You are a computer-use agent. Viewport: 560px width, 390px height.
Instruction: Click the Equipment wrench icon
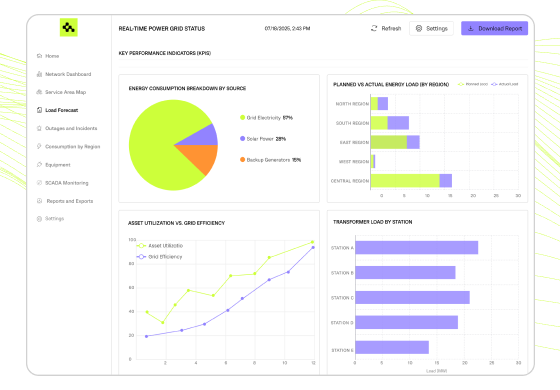point(39,165)
